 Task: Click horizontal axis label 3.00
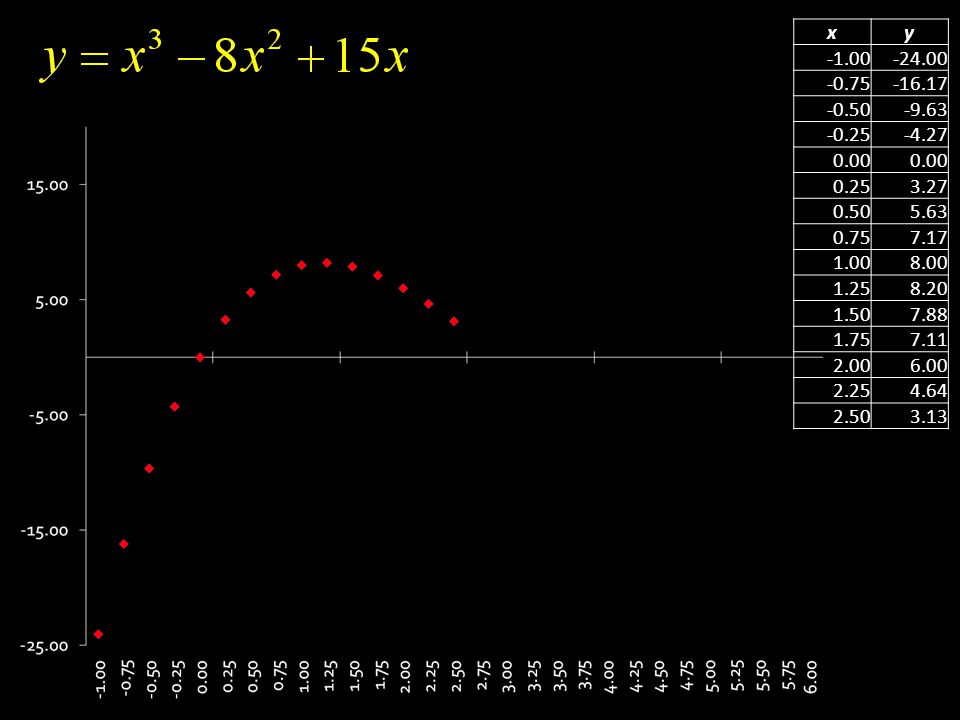click(x=508, y=677)
